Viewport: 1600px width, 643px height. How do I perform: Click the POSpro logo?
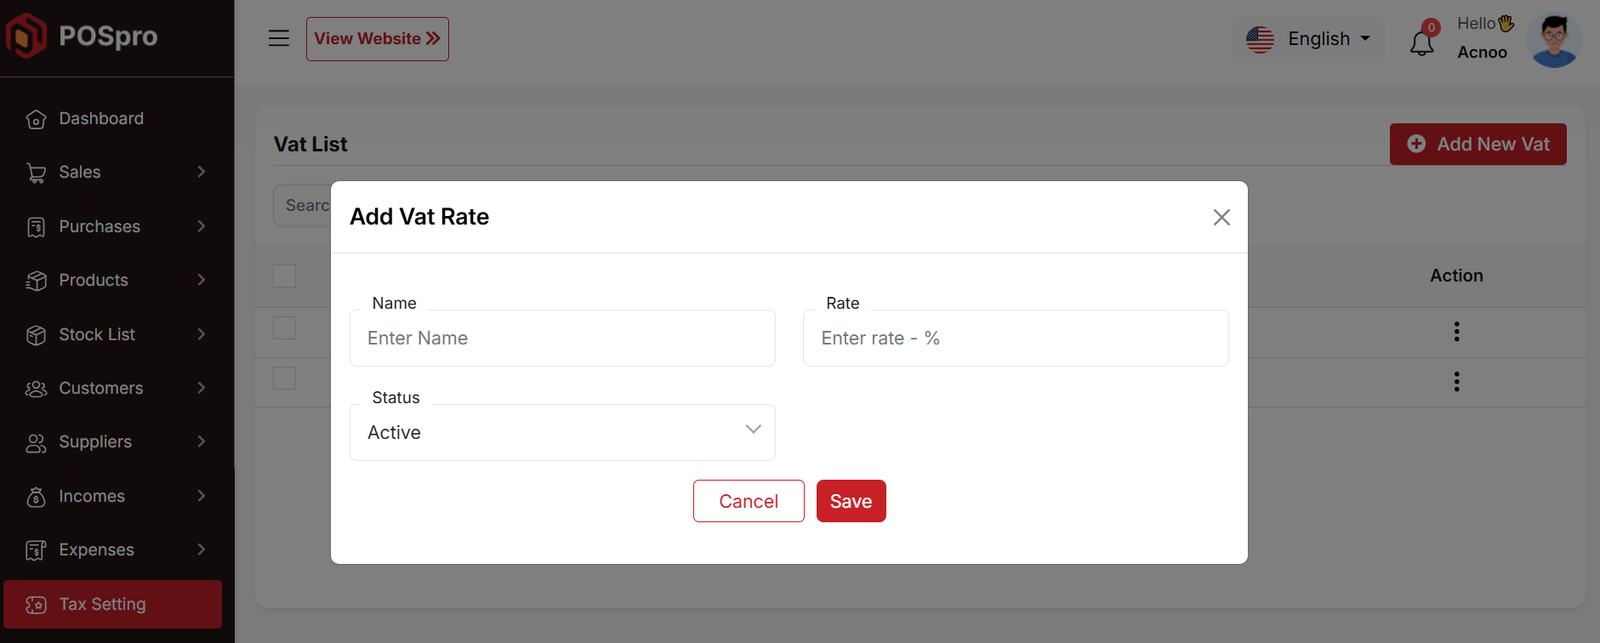click(x=82, y=36)
